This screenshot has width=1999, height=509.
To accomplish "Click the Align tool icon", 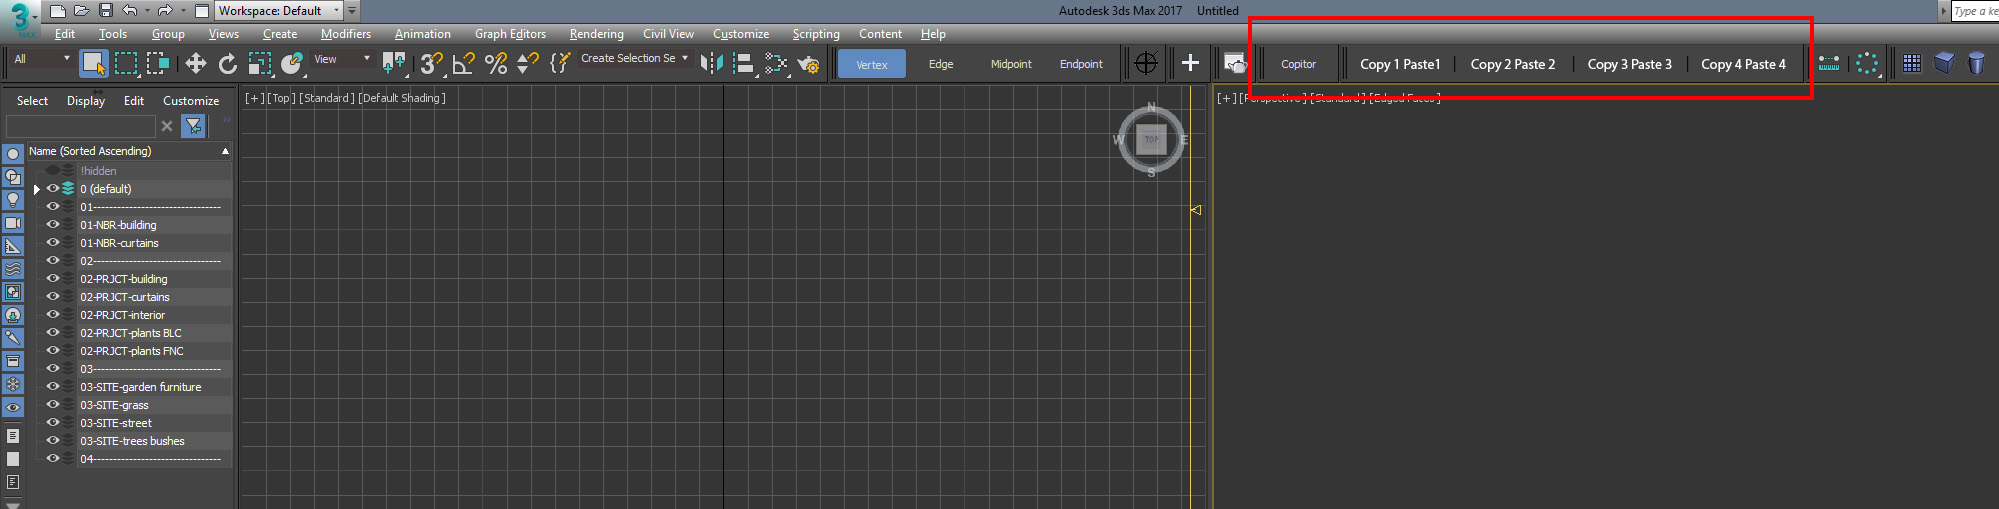I will click(743, 63).
